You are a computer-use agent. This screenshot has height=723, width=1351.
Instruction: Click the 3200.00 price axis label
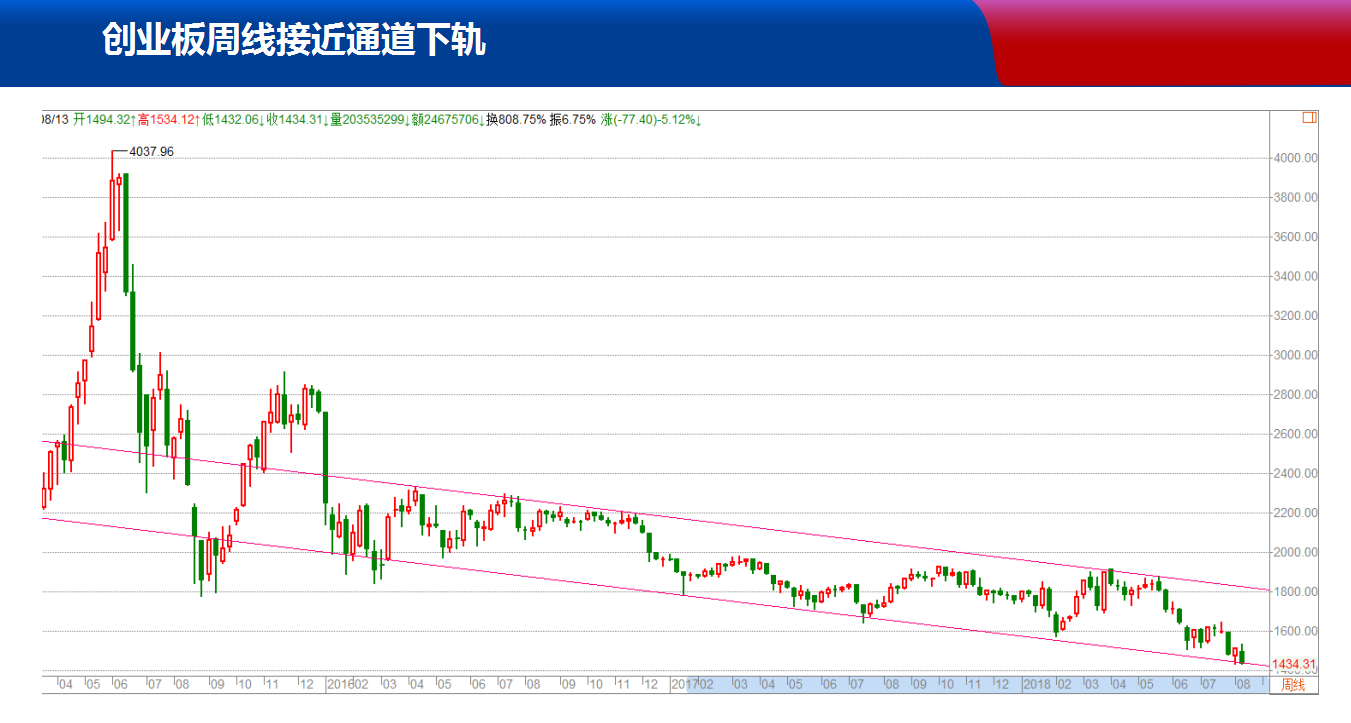click(1295, 316)
